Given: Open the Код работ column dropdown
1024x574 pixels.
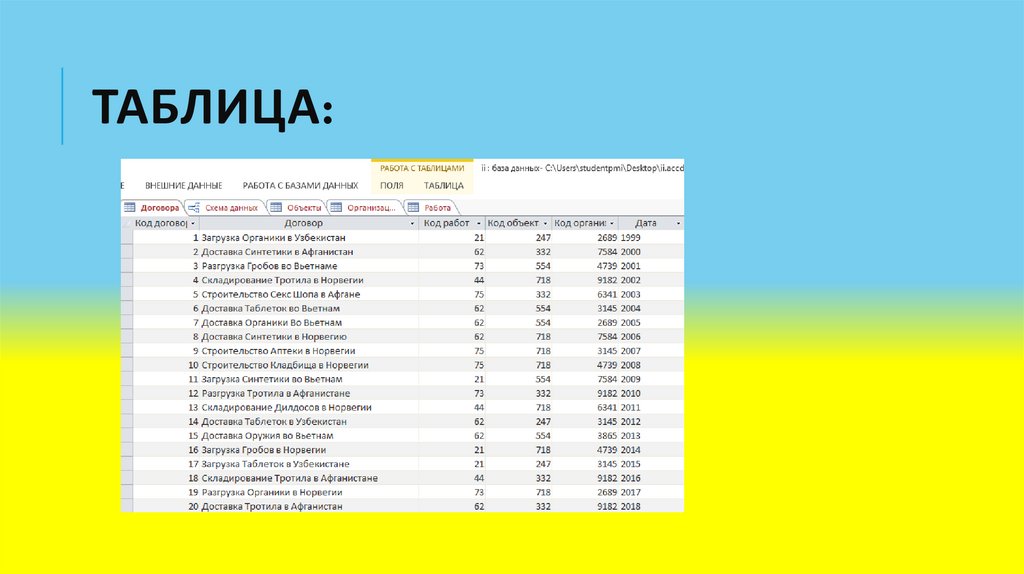Looking at the screenshot, I should click(x=478, y=224).
